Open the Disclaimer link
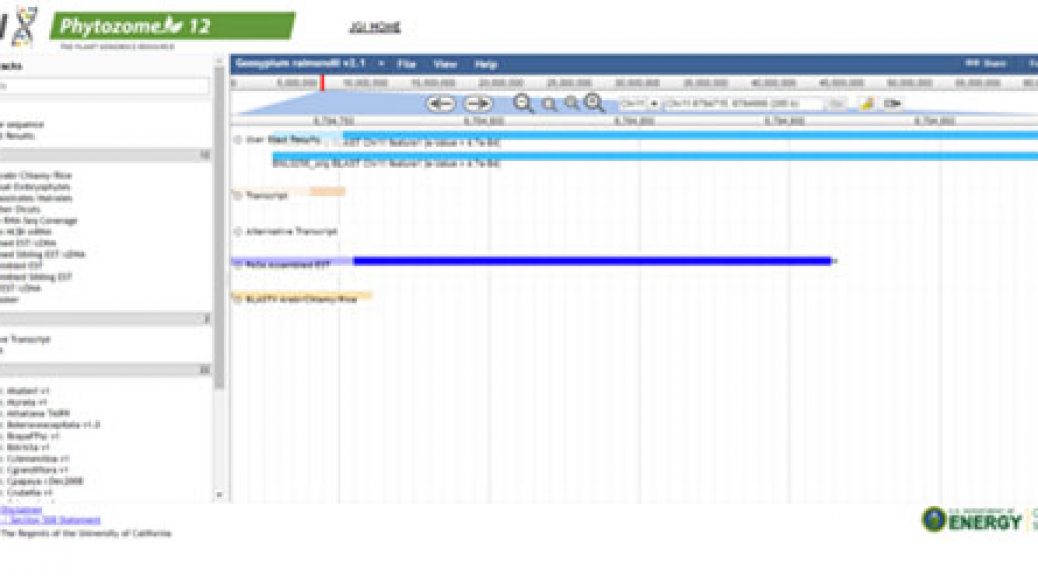The image size is (1038, 576). tap(21, 510)
